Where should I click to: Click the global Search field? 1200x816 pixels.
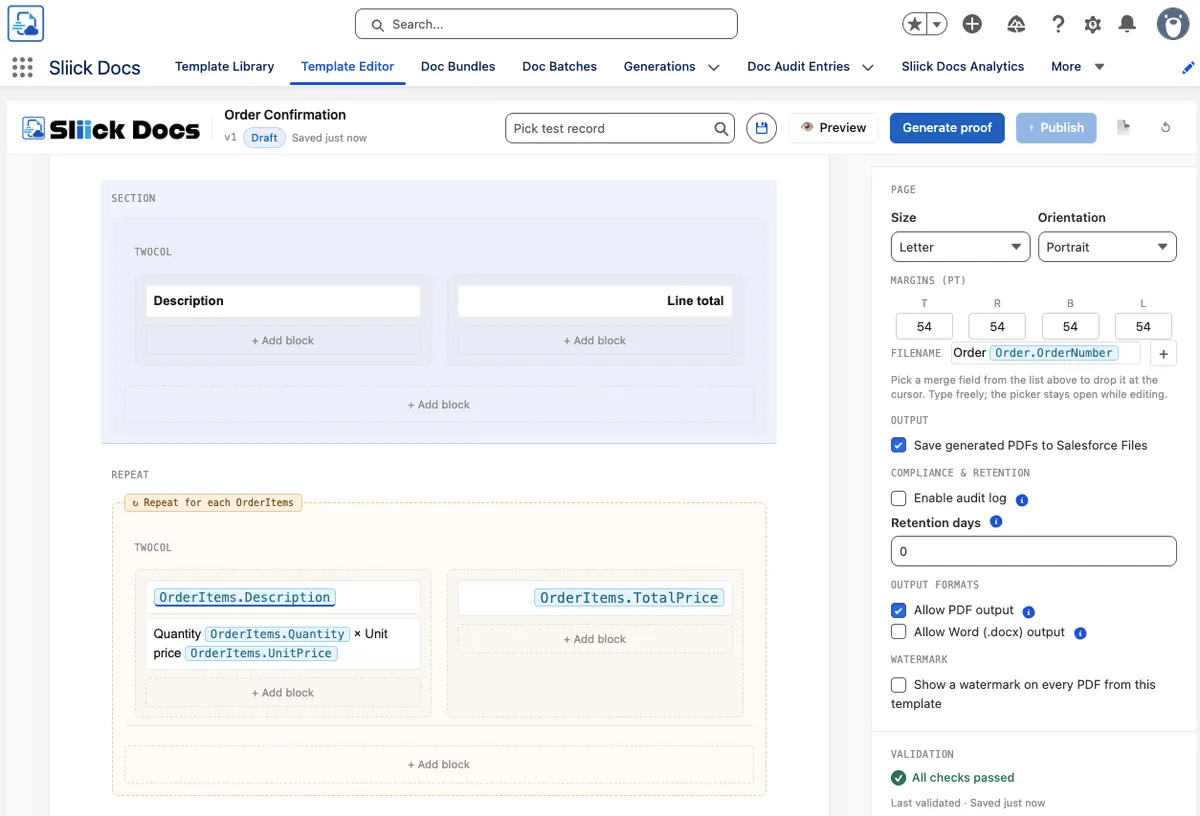coord(546,24)
